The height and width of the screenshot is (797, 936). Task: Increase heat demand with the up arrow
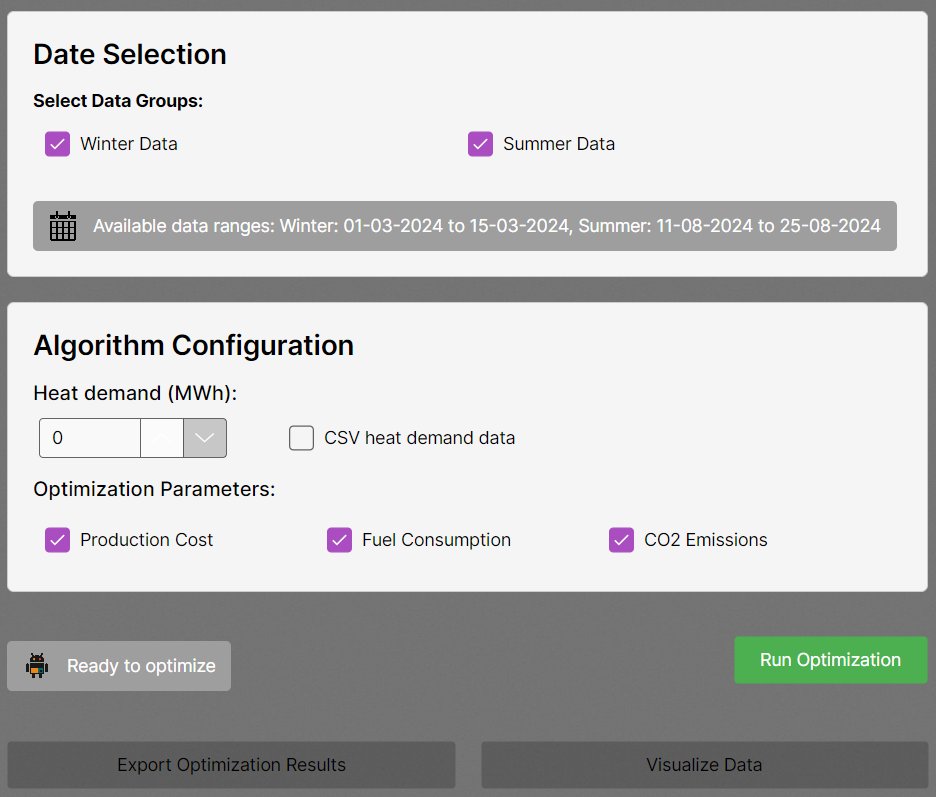[x=162, y=438]
